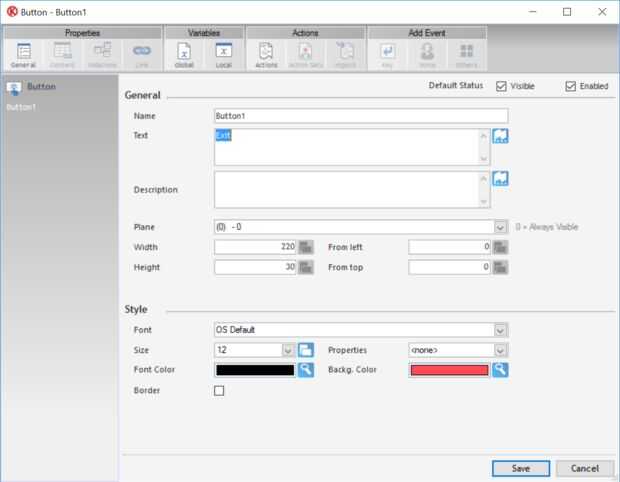Enable the Border checkbox
This screenshot has height=482, width=620.
[219, 391]
